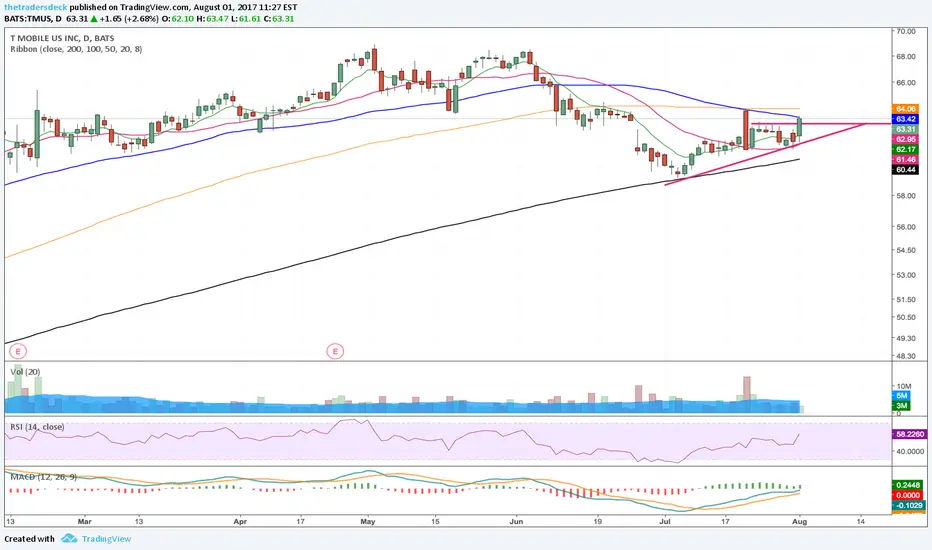932x550 pixels.
Task: Click the earnings E marker before May
Action: pos(335,351)
